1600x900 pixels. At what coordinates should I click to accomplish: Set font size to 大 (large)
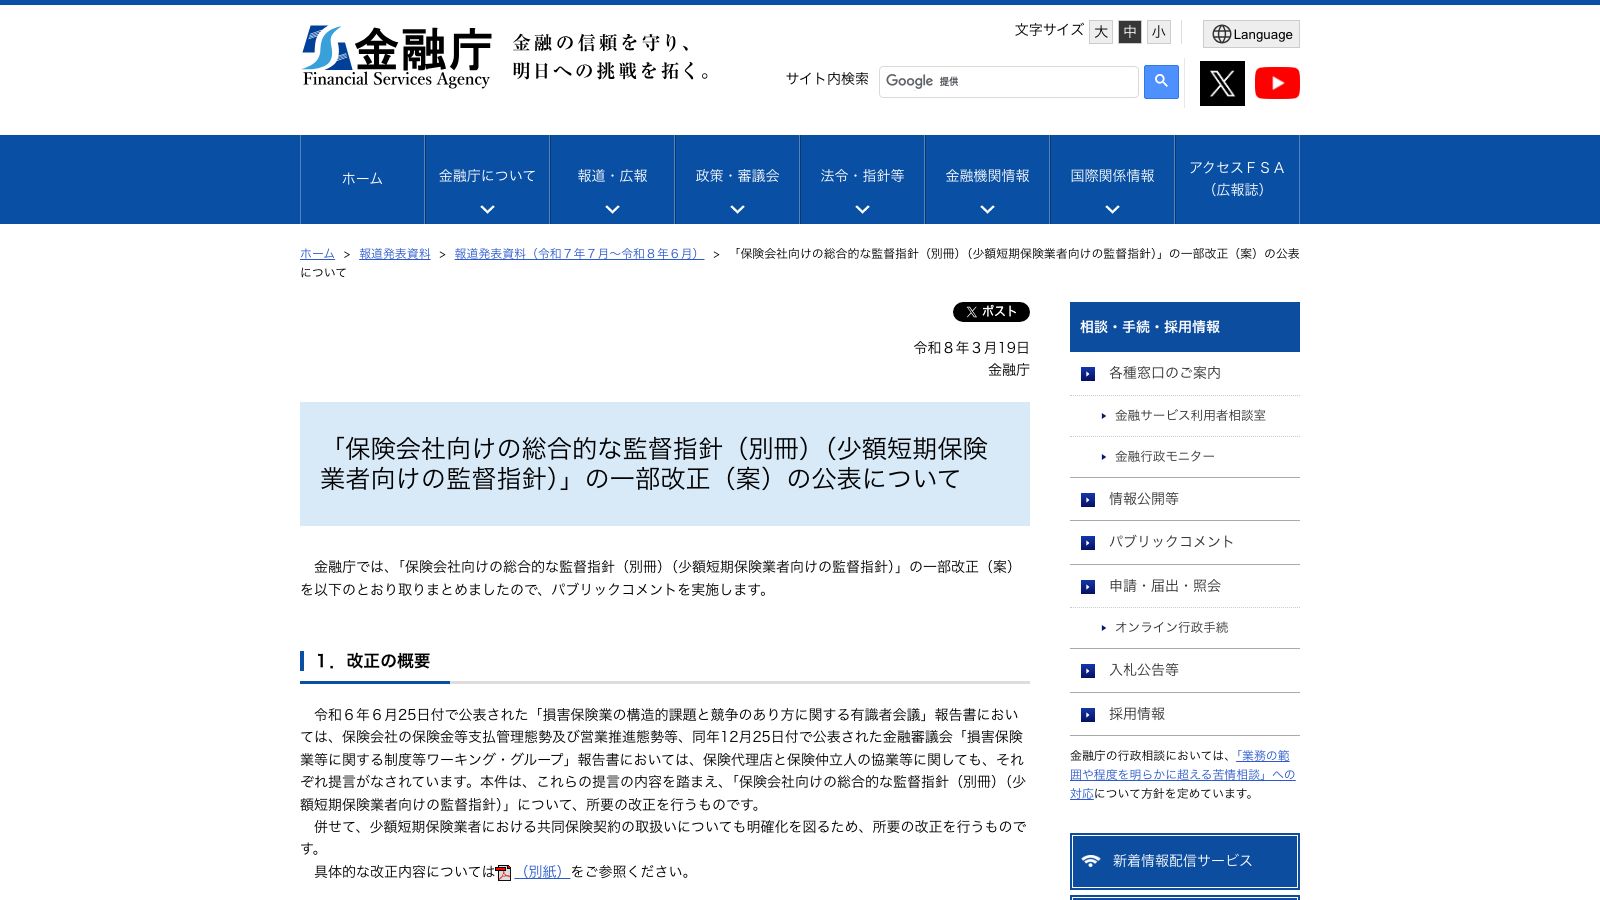pyautogui.click(x=1101, y=32)
